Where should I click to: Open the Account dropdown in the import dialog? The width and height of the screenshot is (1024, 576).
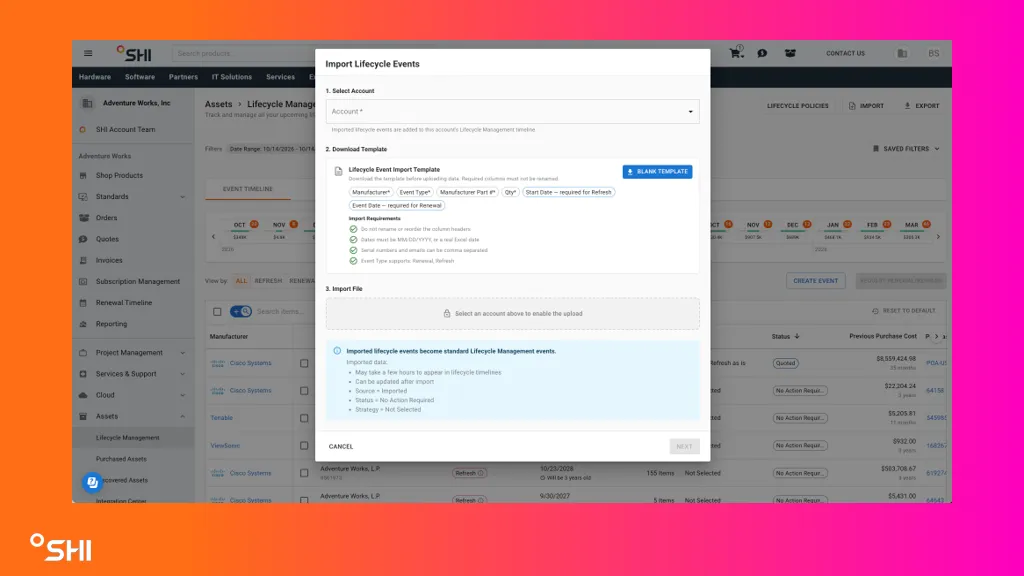[x=513, y=112]
